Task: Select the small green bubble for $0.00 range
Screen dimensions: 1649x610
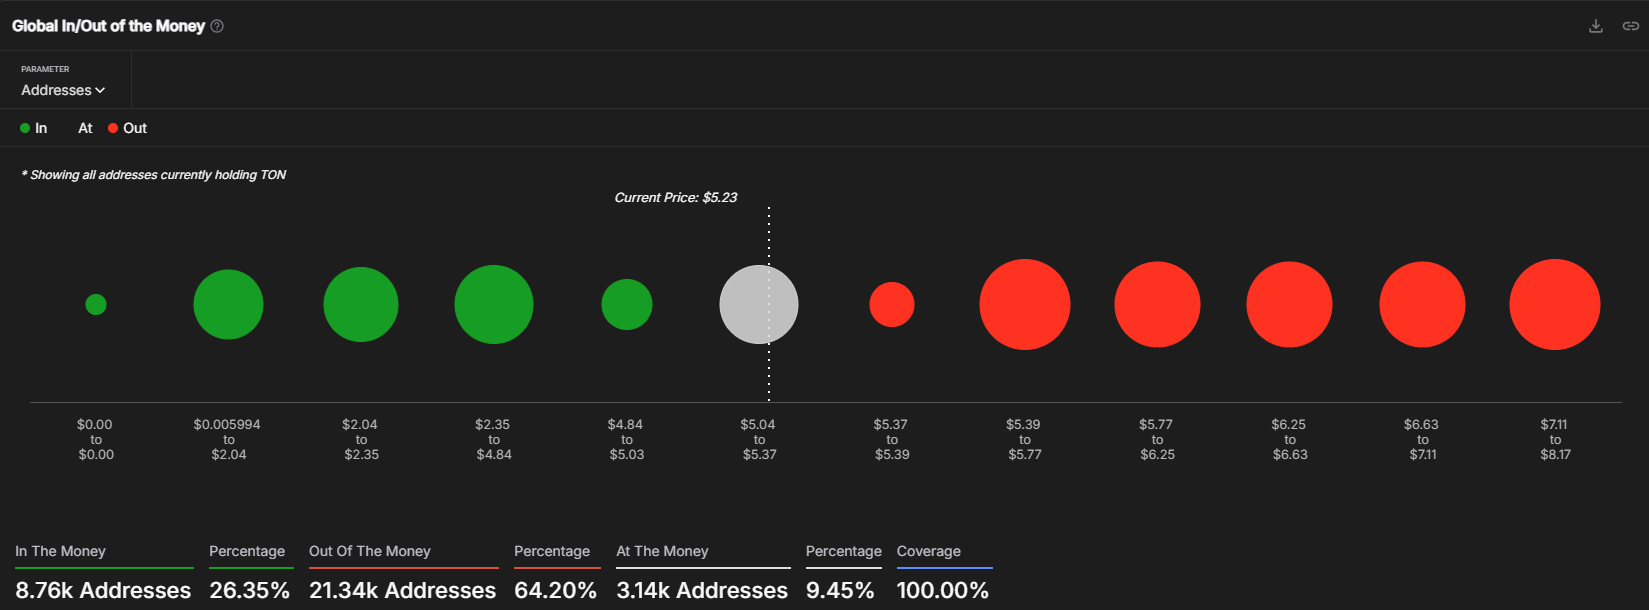Action: [96, 304]
